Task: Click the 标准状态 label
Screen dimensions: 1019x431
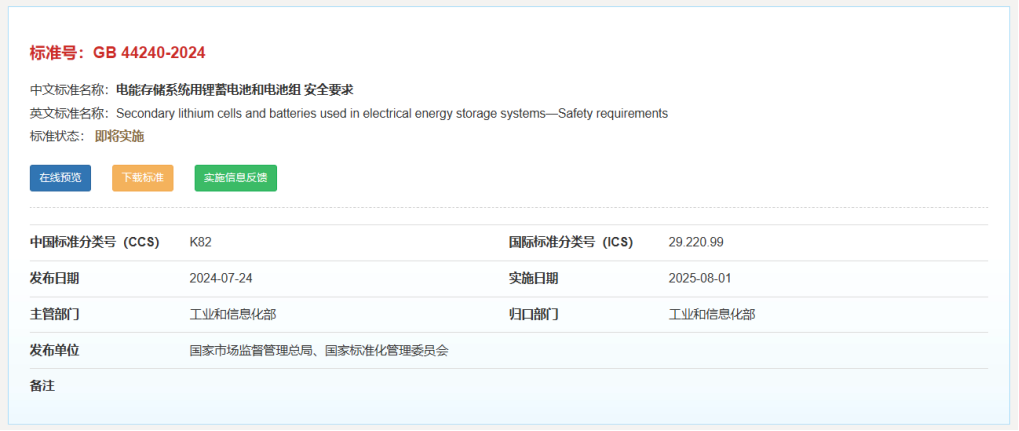Action: (57, 137)
